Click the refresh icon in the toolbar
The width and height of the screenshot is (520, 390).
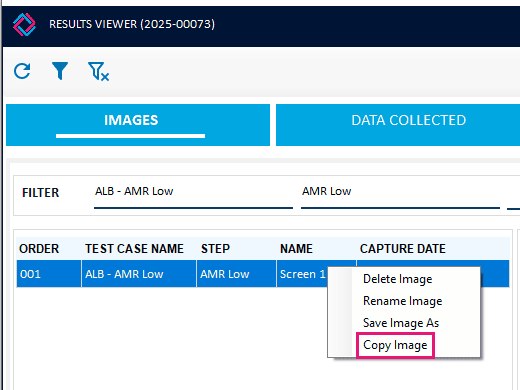point(22,71)
